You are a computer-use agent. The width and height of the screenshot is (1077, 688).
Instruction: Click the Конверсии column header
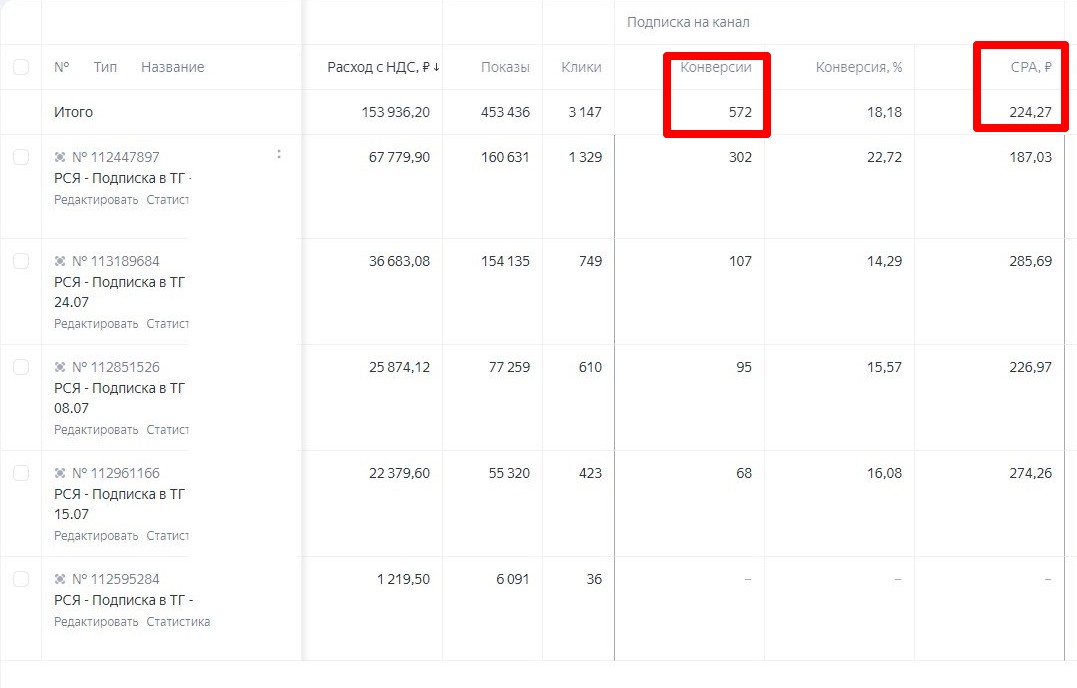click(x=716, y=67)
